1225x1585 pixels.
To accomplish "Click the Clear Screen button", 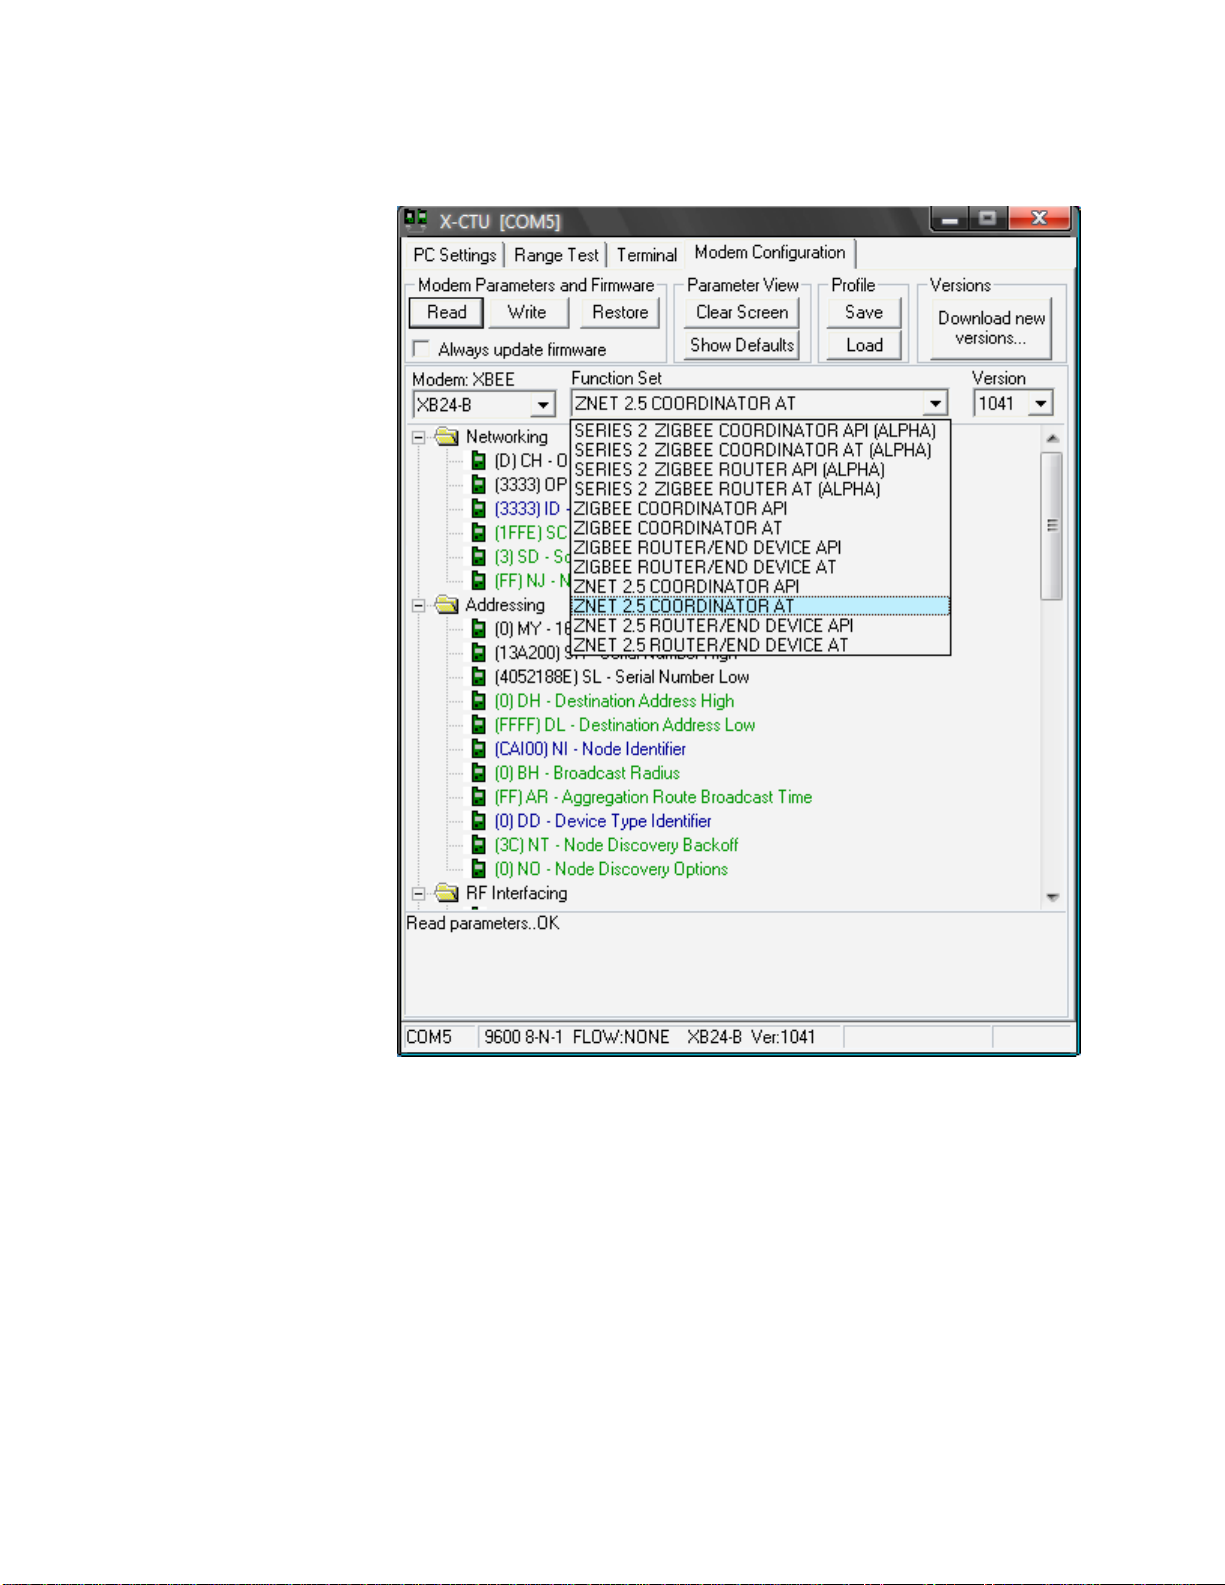I will coord(742,312).
